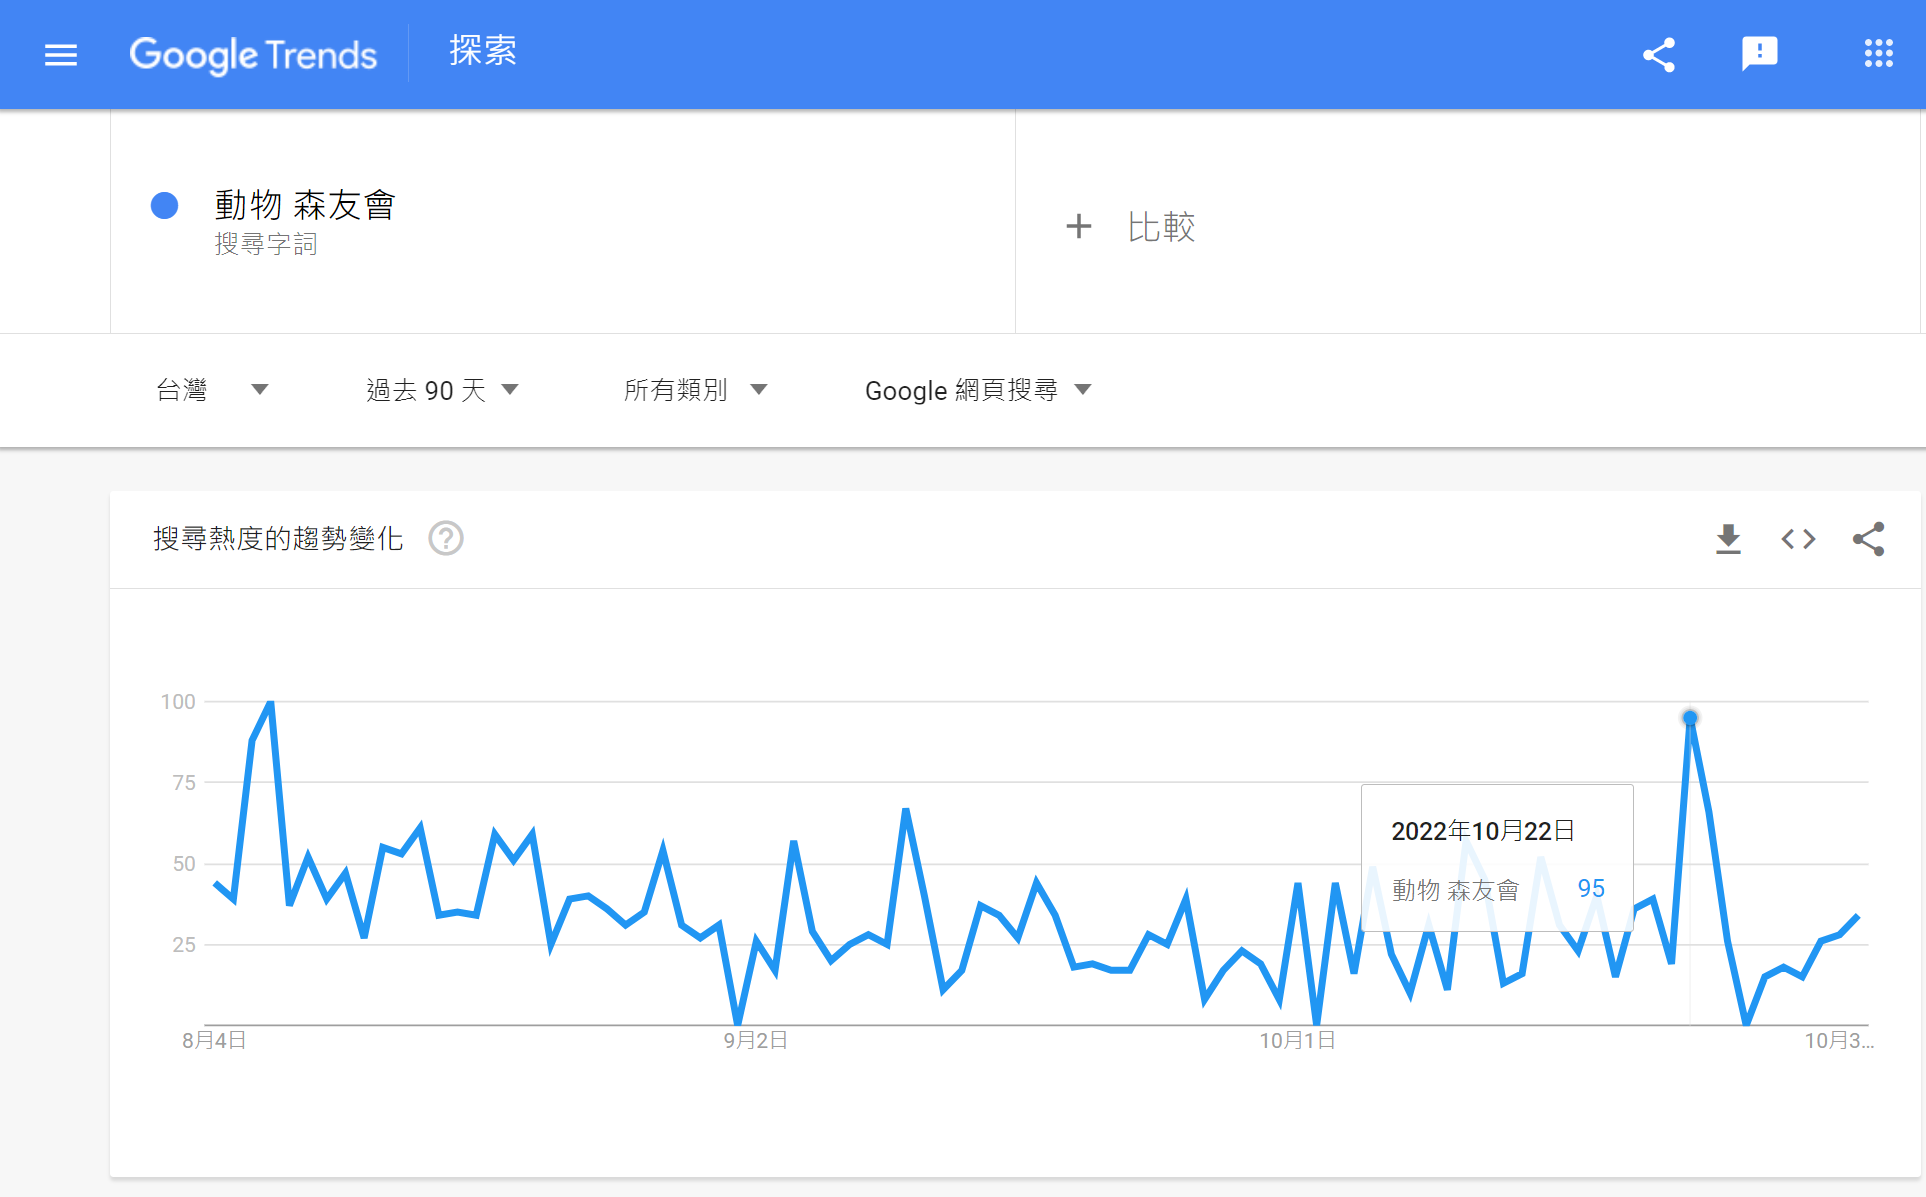Click the 動物 森友會 search term
Image resolution: width=1926 pixels, height=1197 pixels.
[x=305, y=205]
